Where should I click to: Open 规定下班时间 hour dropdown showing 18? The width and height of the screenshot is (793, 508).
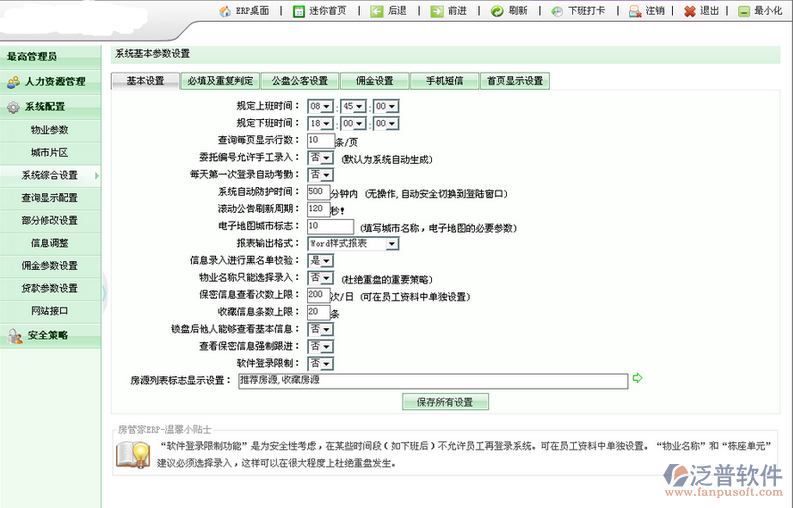321,123
